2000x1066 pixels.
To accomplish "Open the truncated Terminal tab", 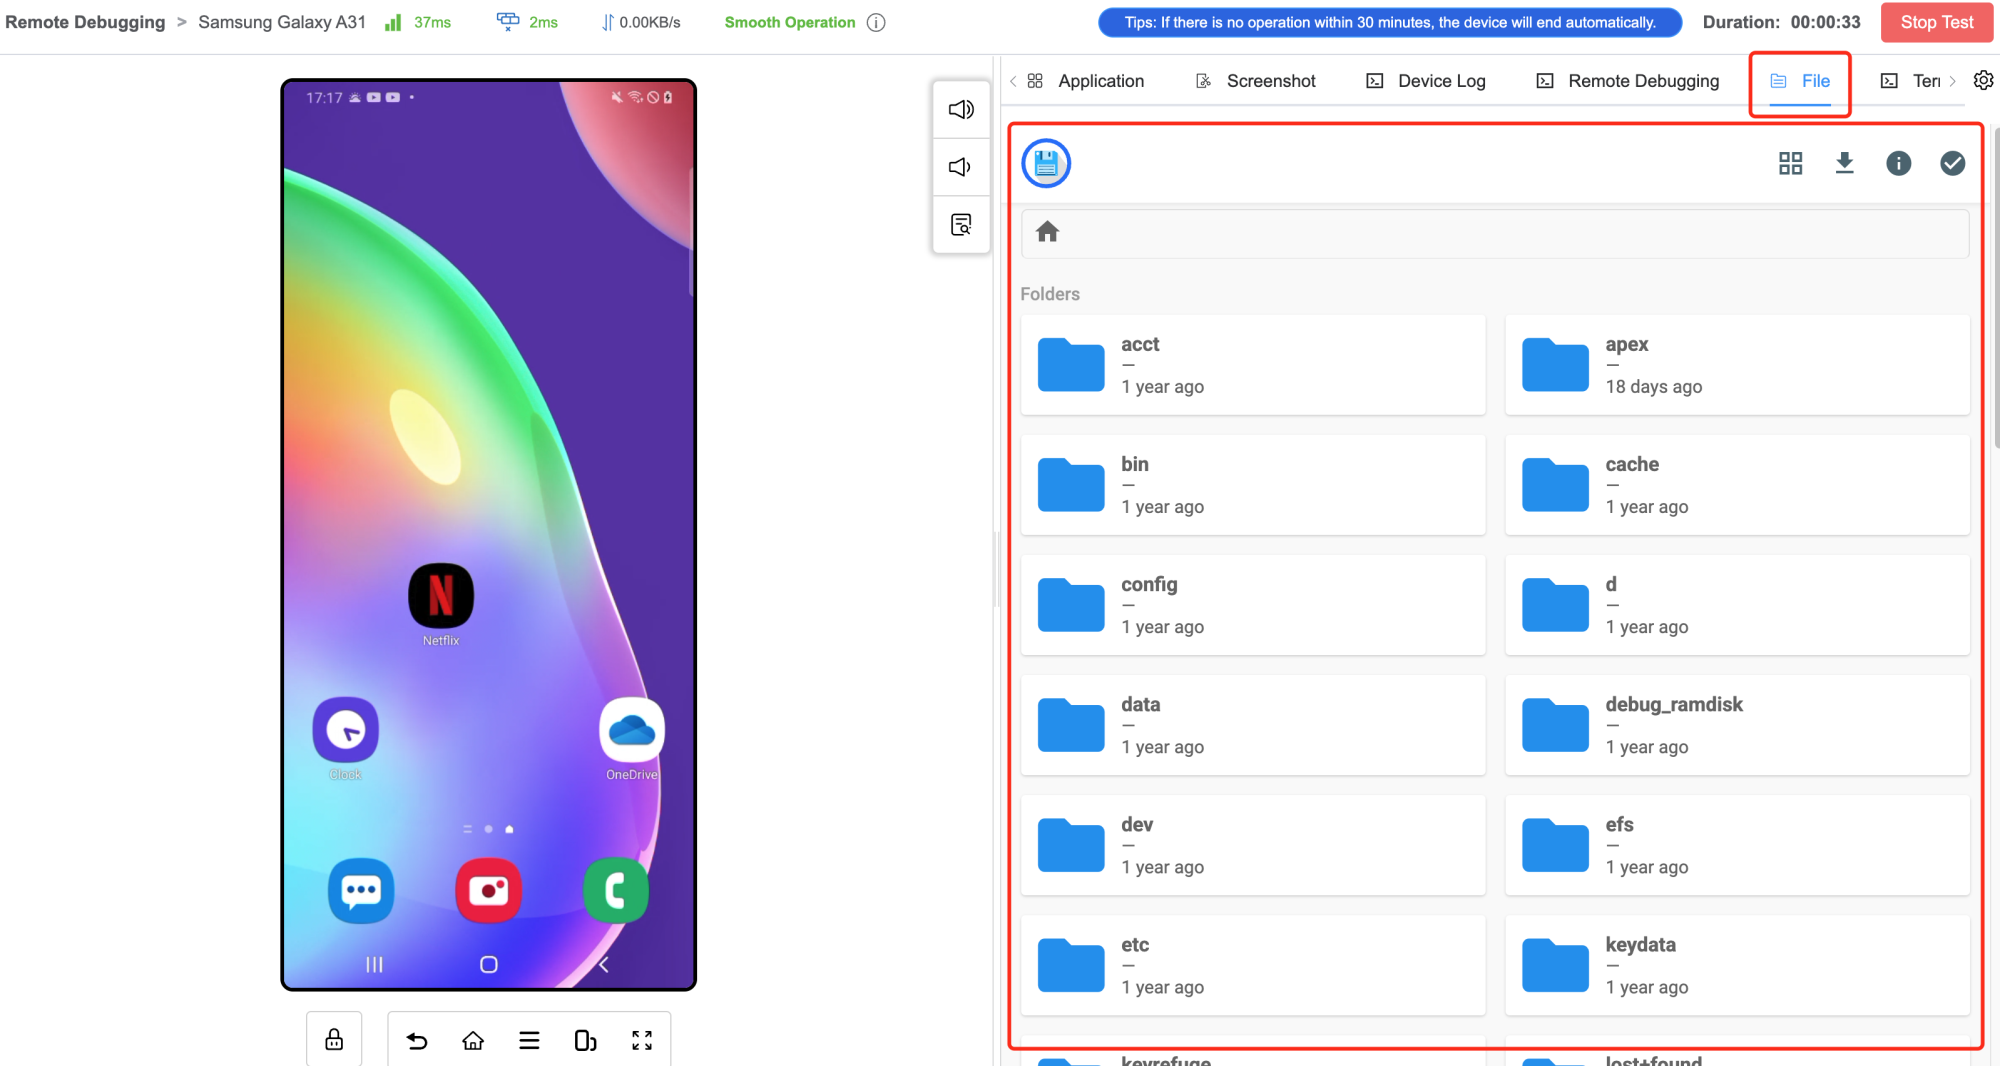I will 1911,81.
